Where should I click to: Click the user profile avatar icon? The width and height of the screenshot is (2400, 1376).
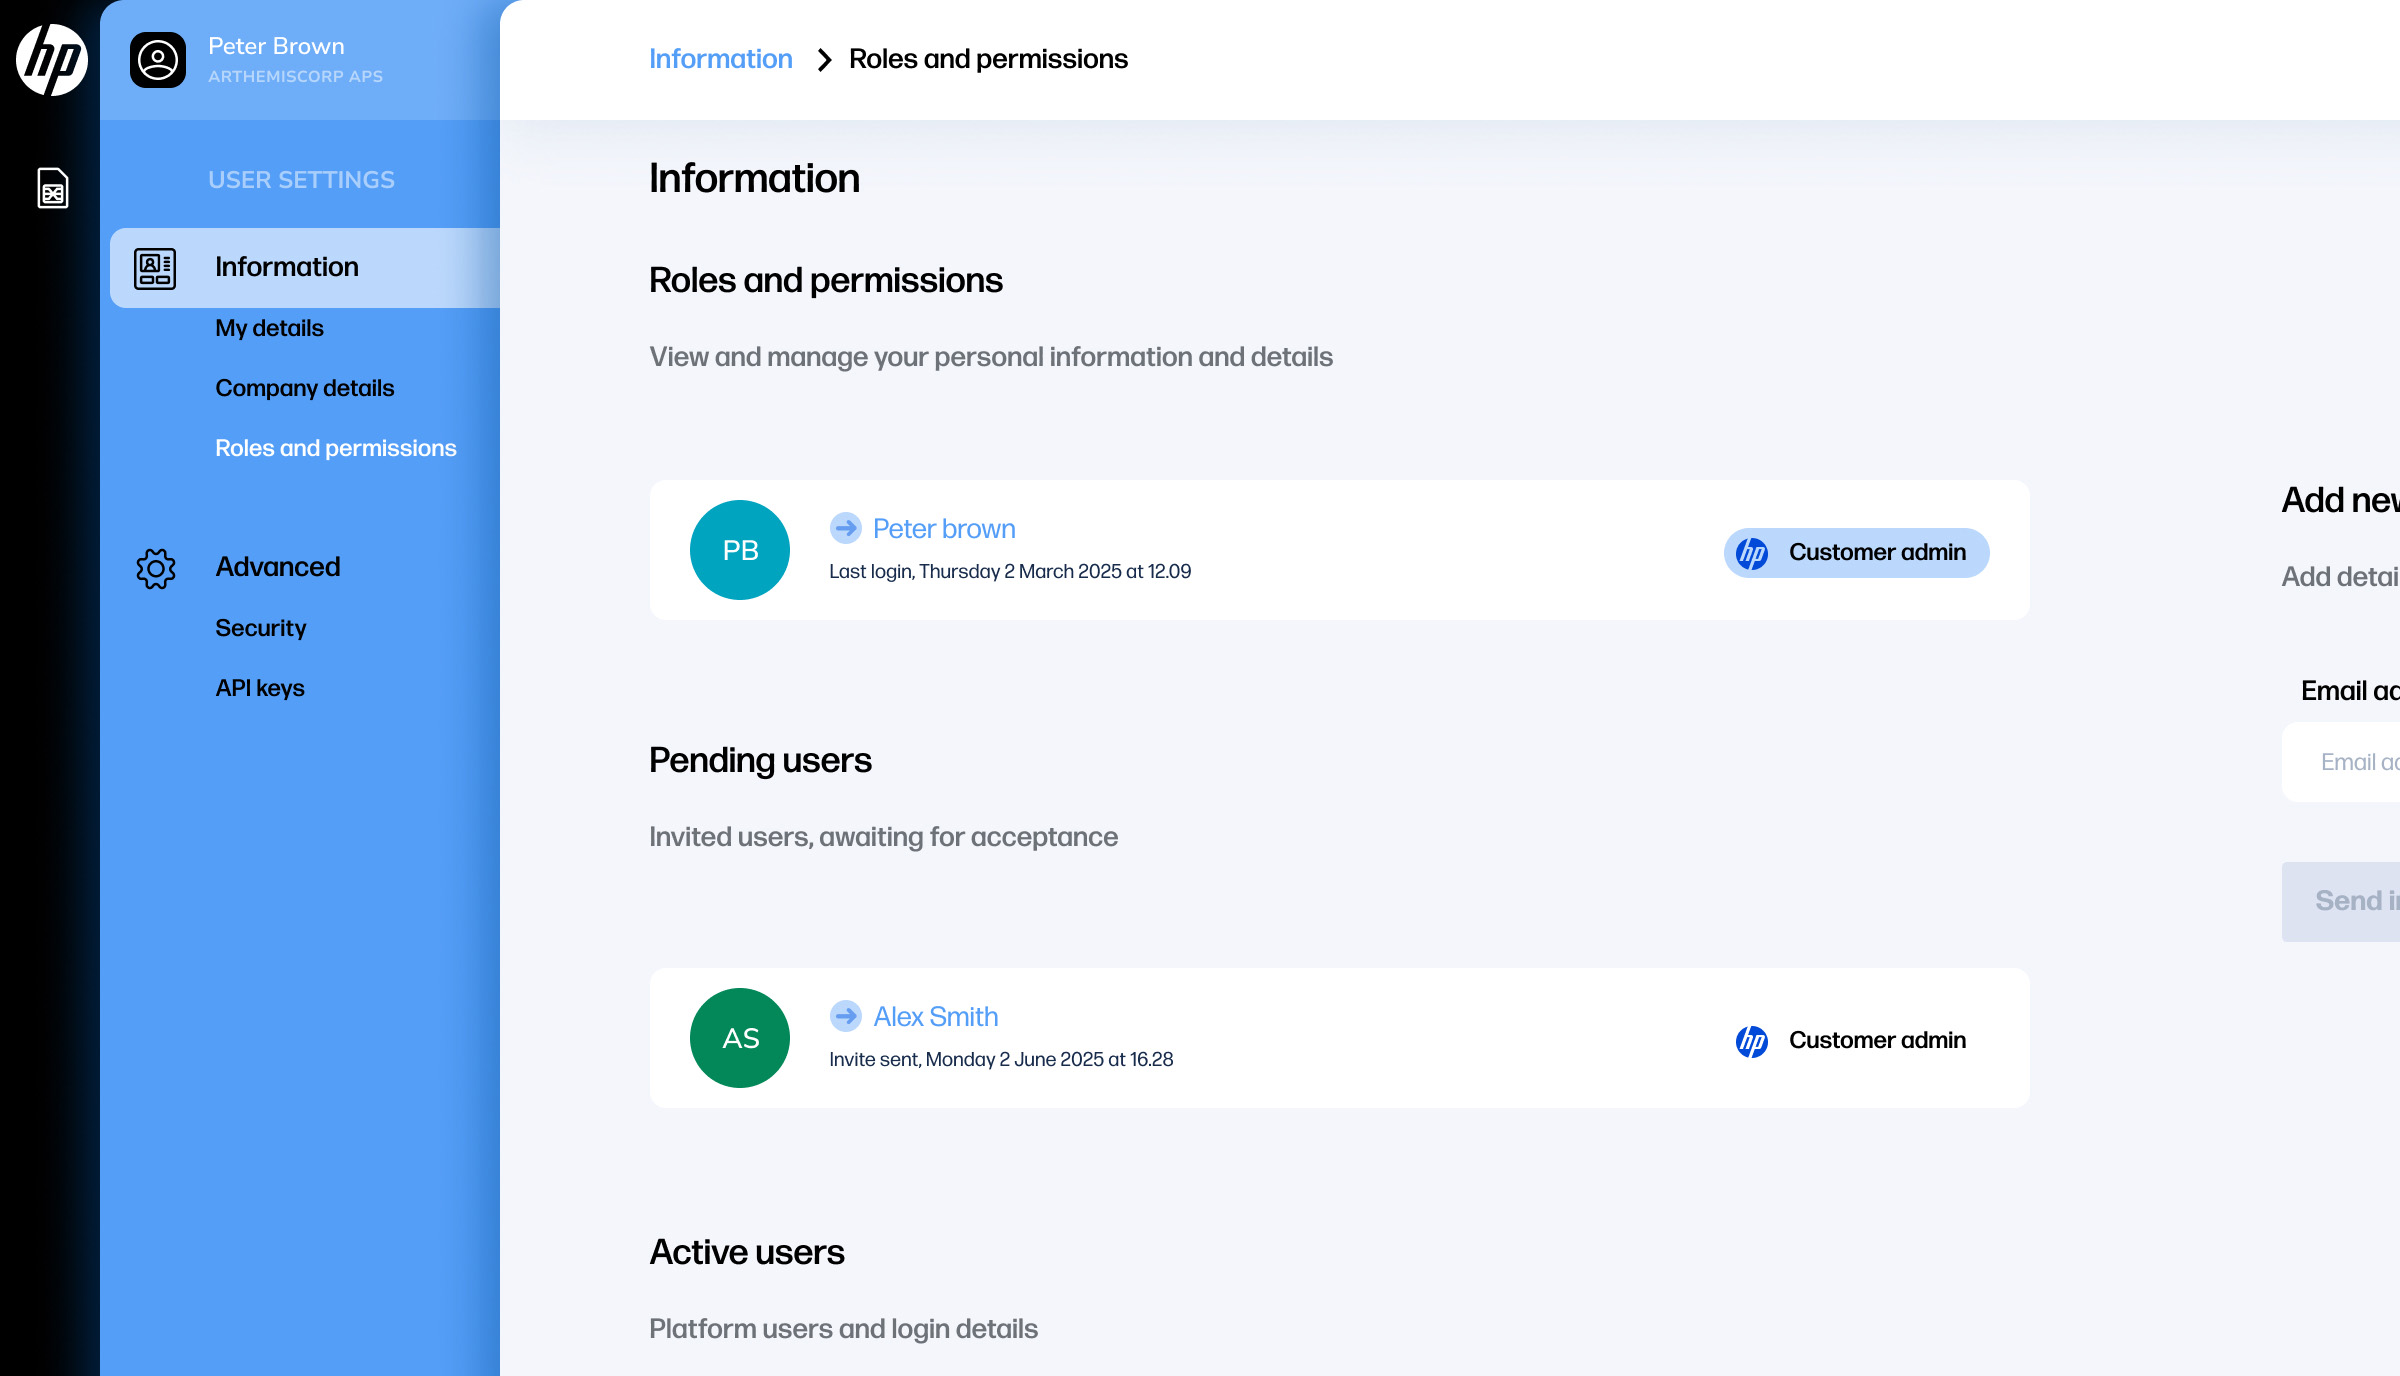tap(158, 60)
